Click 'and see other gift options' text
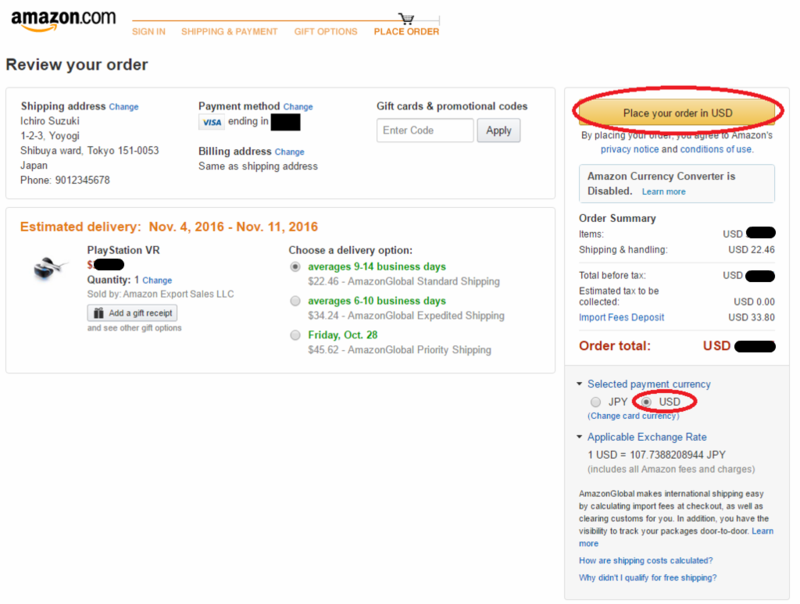The image size is (800, 604). coord(134,328)
